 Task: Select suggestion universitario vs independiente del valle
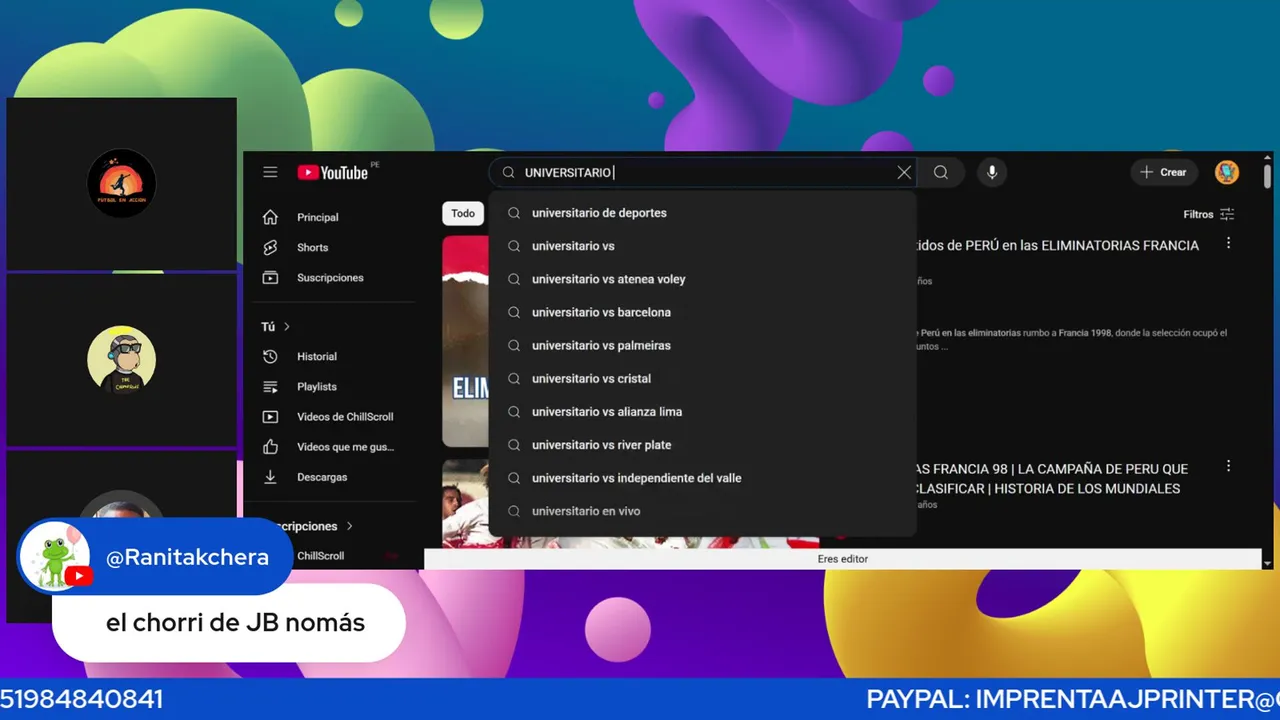pos(702,478)
